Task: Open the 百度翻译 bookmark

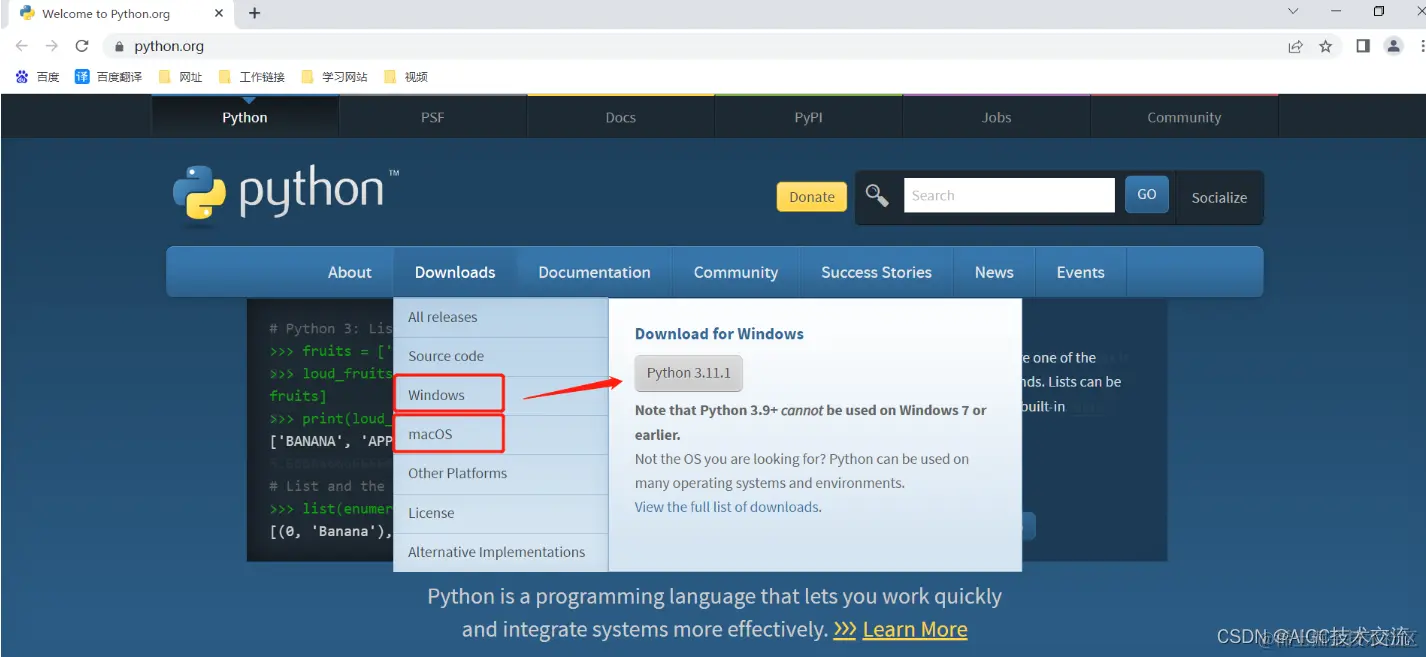Action: 108,77
